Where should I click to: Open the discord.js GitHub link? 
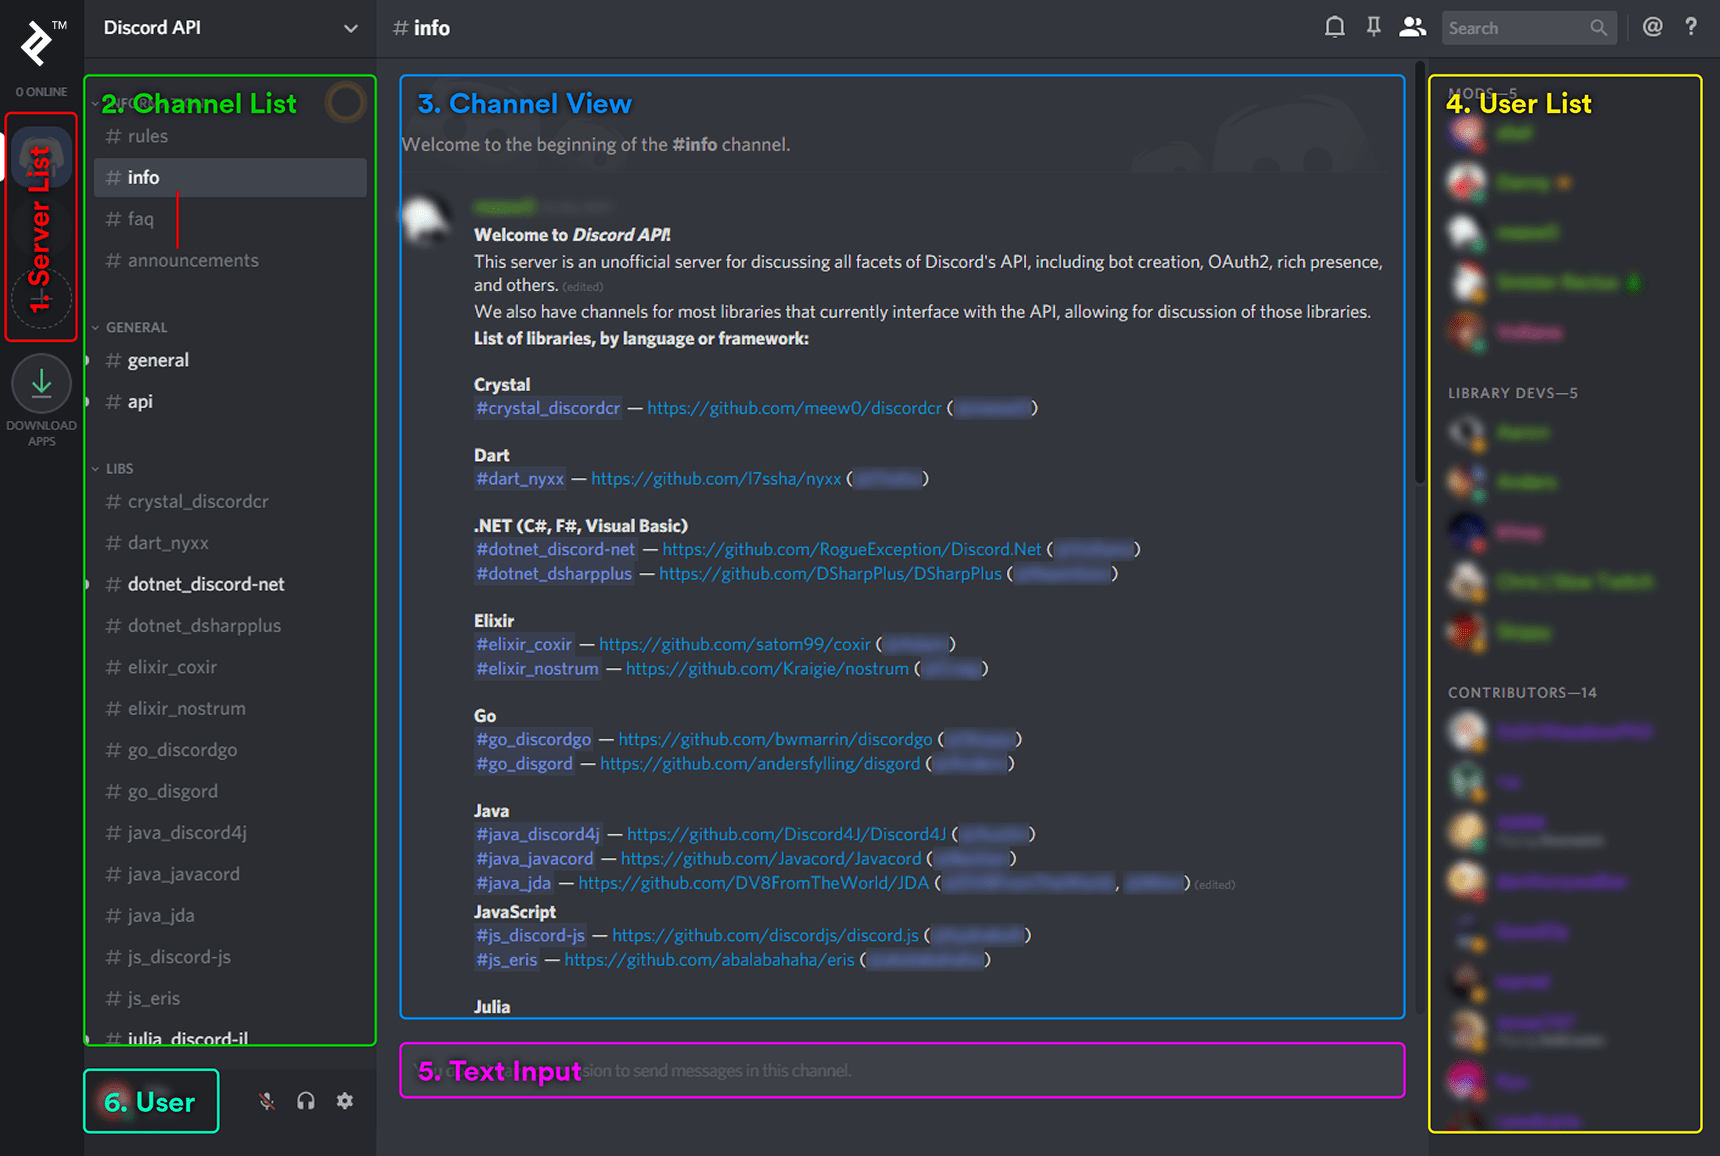click(765, 935)
